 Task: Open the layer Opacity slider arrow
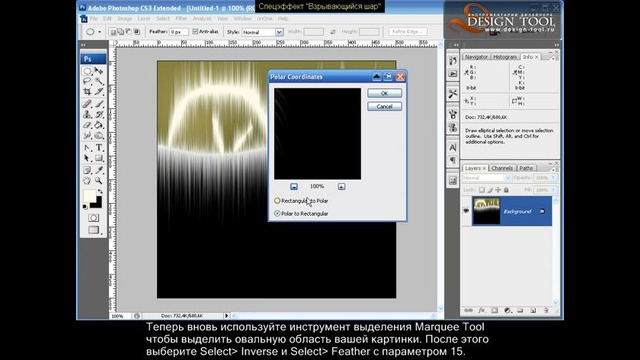coord(554,178)
